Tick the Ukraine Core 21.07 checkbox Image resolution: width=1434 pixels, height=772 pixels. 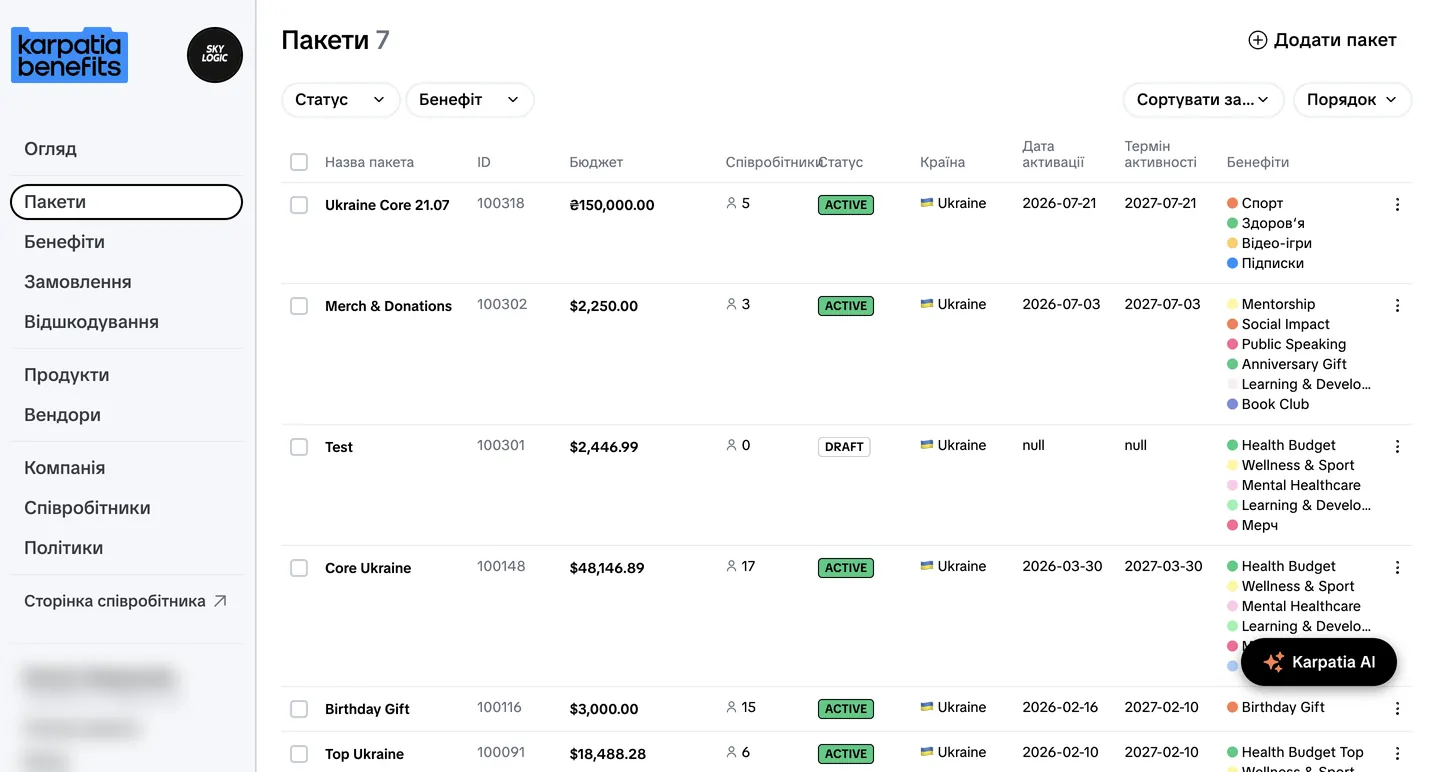(299, 205)
